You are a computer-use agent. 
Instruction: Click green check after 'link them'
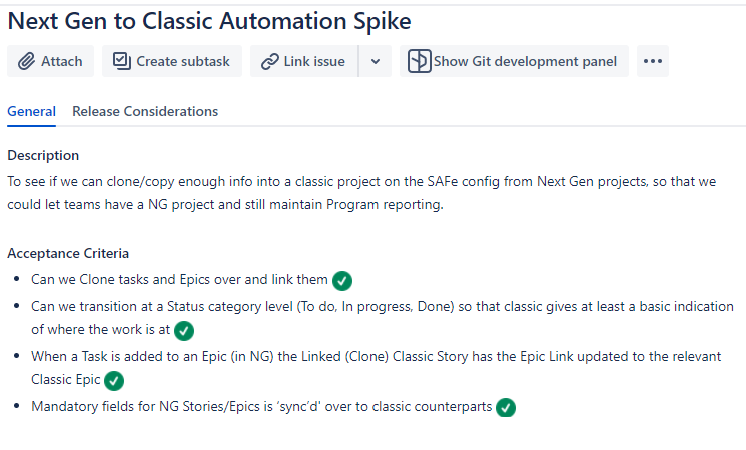[342, 281]
